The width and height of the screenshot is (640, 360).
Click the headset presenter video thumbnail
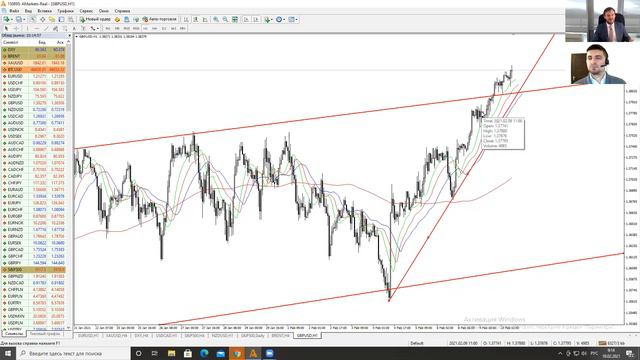pyautogui.click(x=598, y=64)
